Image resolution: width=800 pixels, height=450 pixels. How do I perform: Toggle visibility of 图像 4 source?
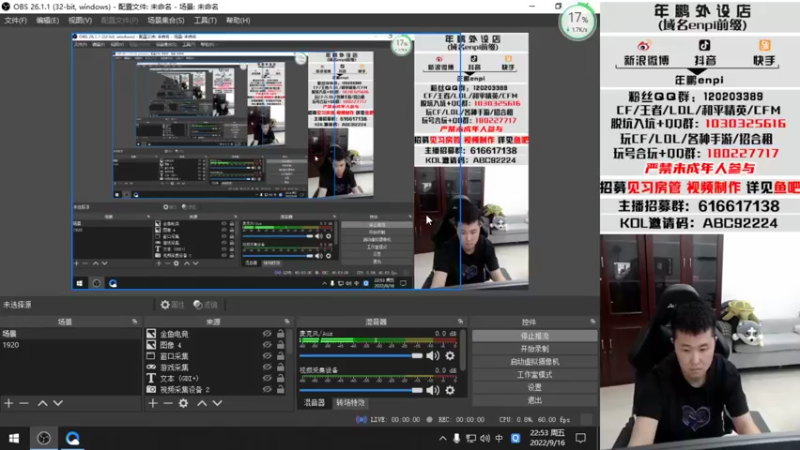pyautogui.click(x=267, y=345)
